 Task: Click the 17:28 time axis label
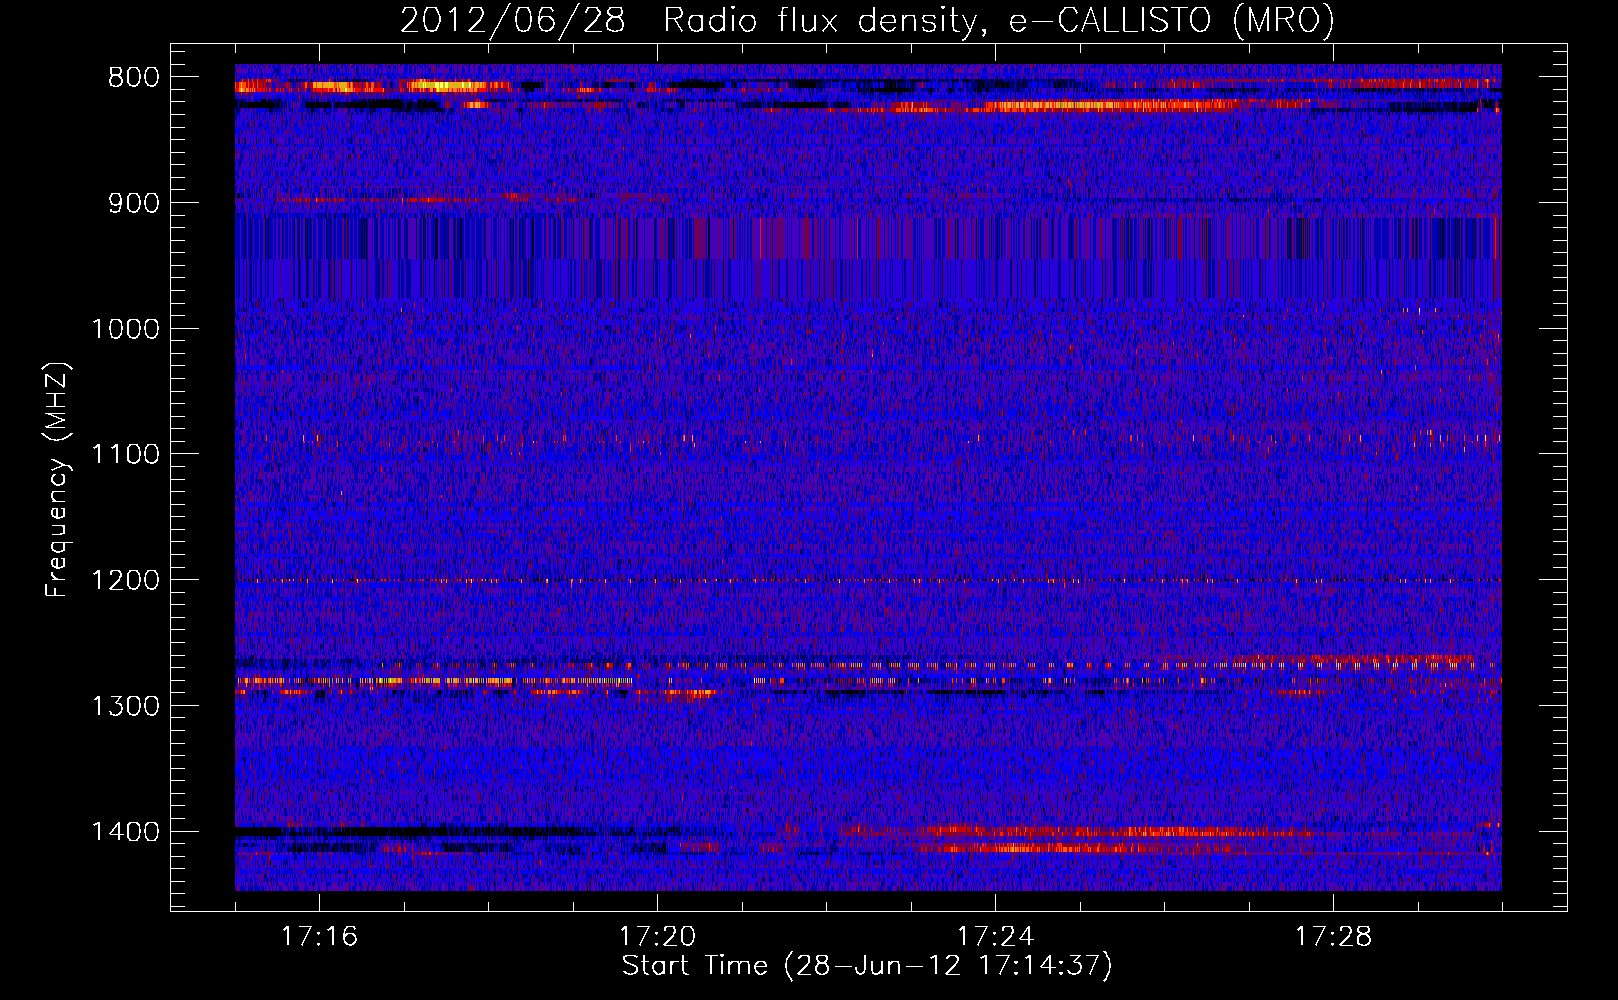[x=1333, y=937]
